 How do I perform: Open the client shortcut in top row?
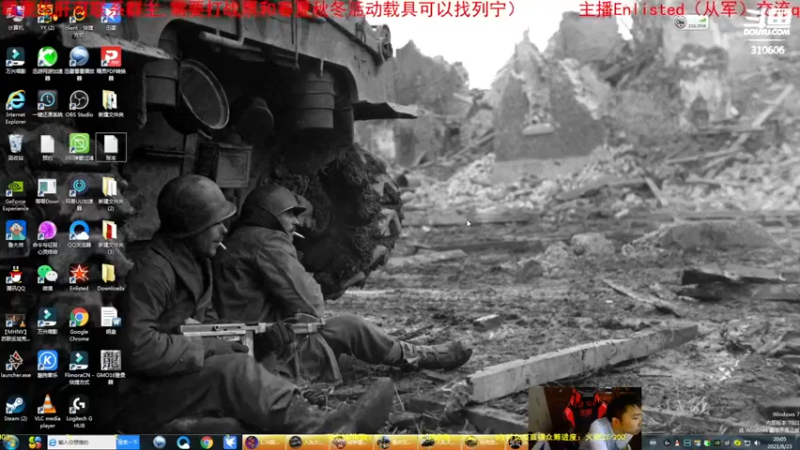pos(79,20)
